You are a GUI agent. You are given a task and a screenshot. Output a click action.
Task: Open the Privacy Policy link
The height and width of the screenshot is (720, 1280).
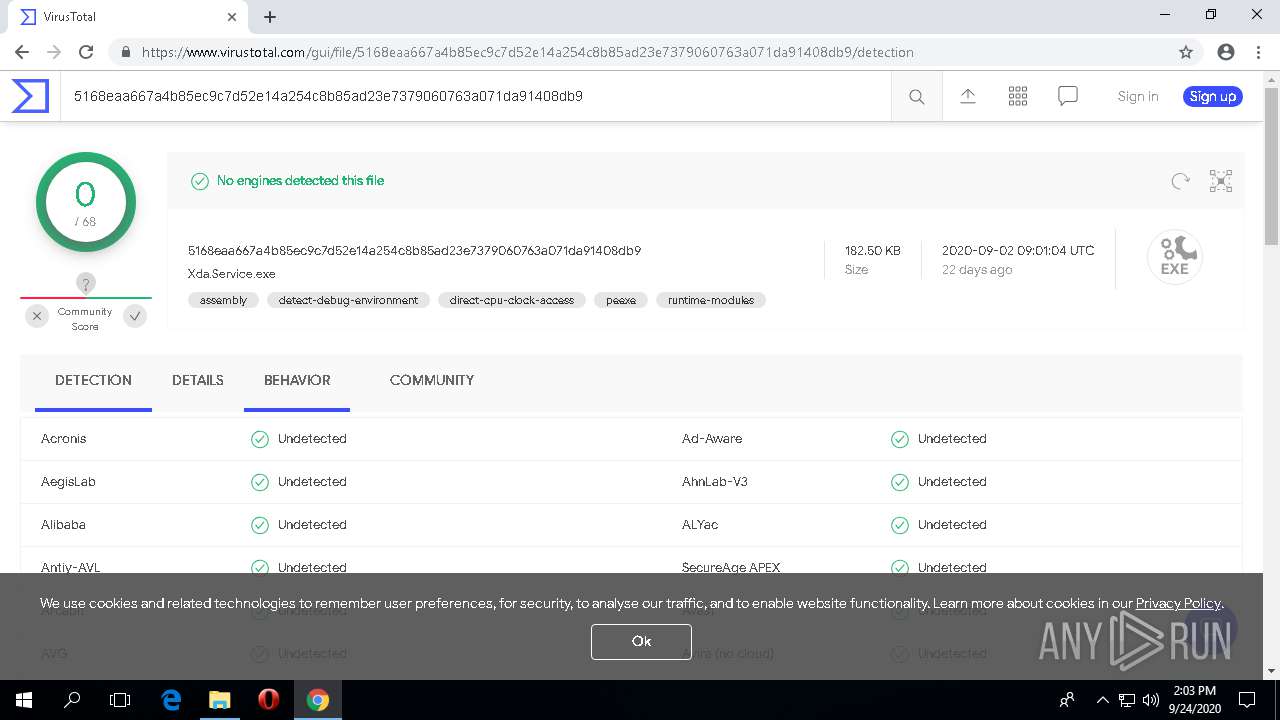click(x=1178, y=603)
